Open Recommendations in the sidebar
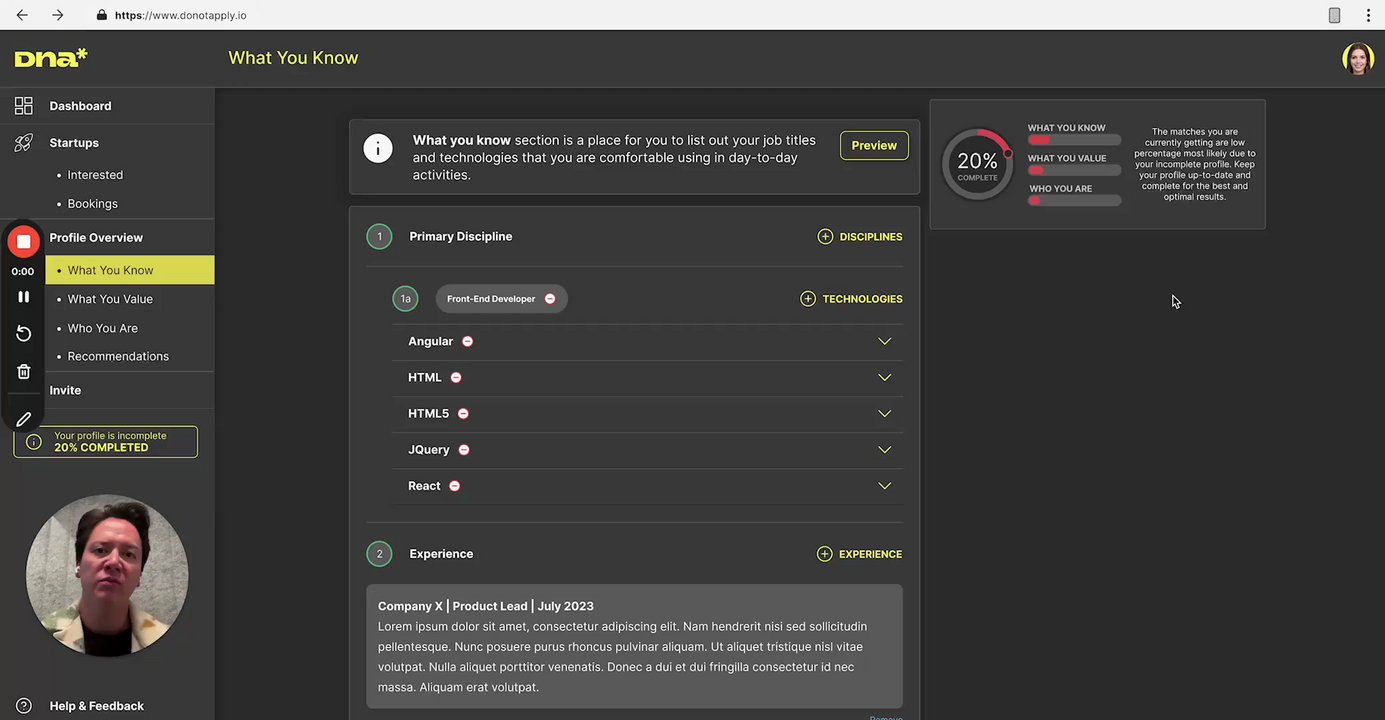1385x720 pixels. click(118, 356)
